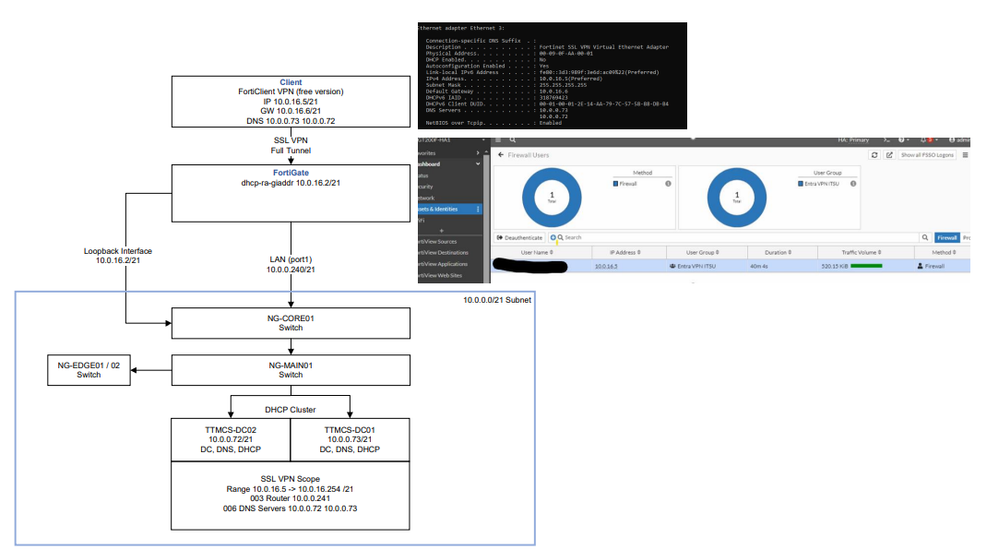The image size is (999, 552).
Task: Click Show all FSSO Logons button
Action: [x=927, y=155]
